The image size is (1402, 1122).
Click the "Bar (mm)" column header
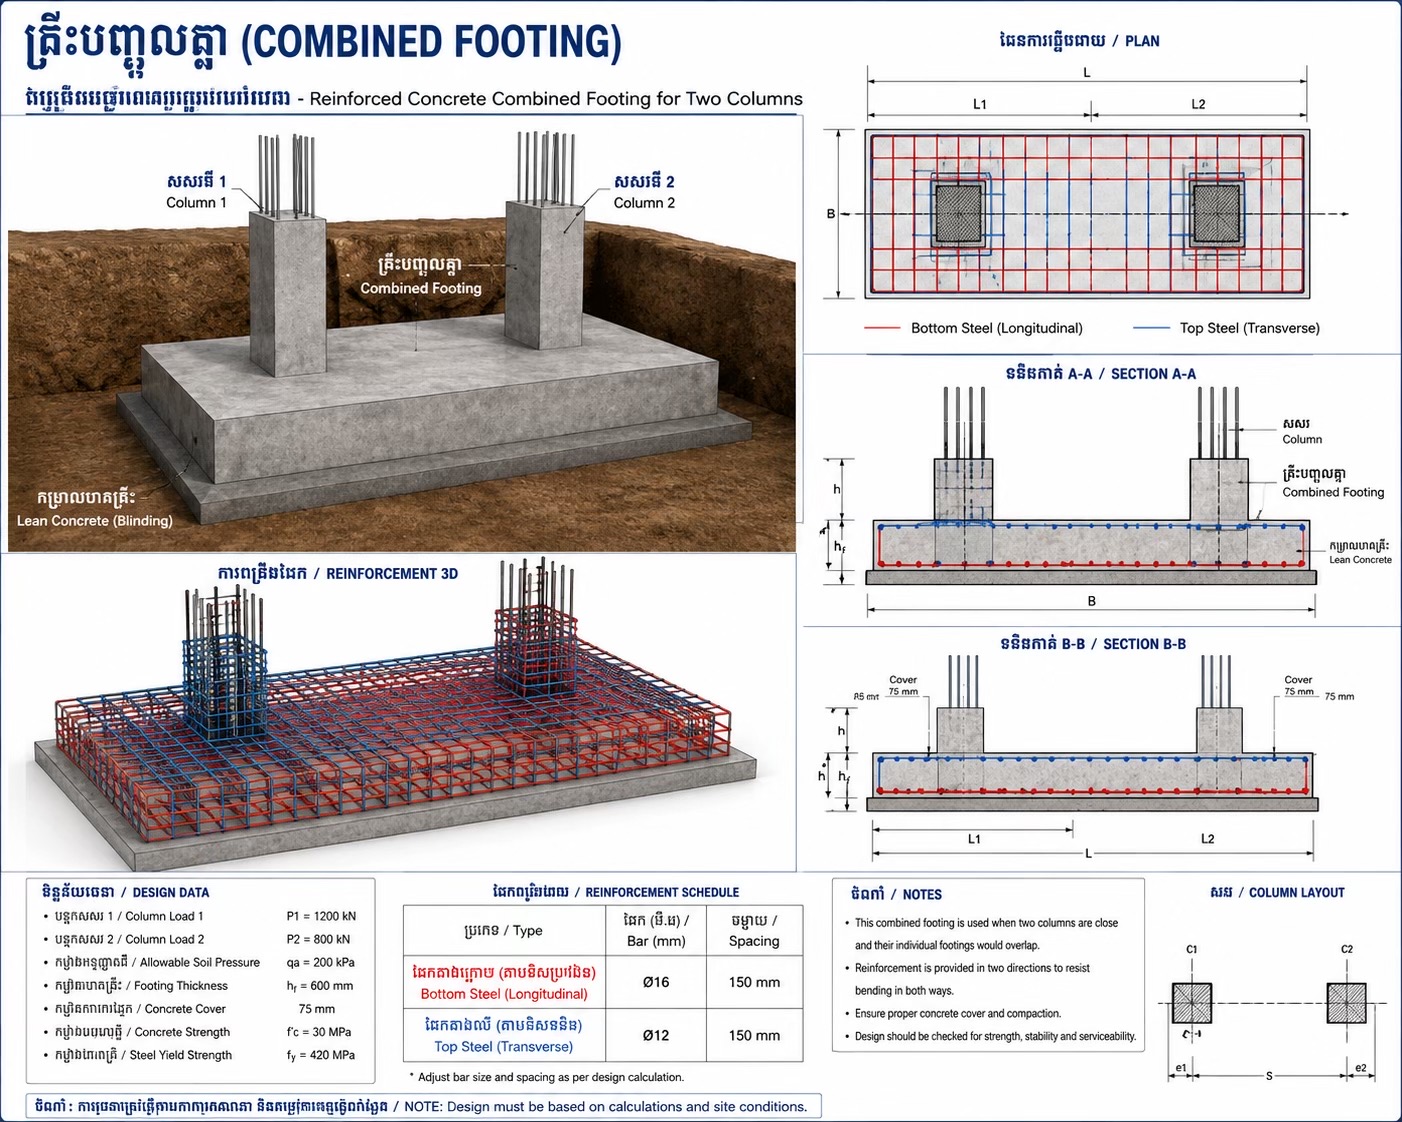(656, 941)
